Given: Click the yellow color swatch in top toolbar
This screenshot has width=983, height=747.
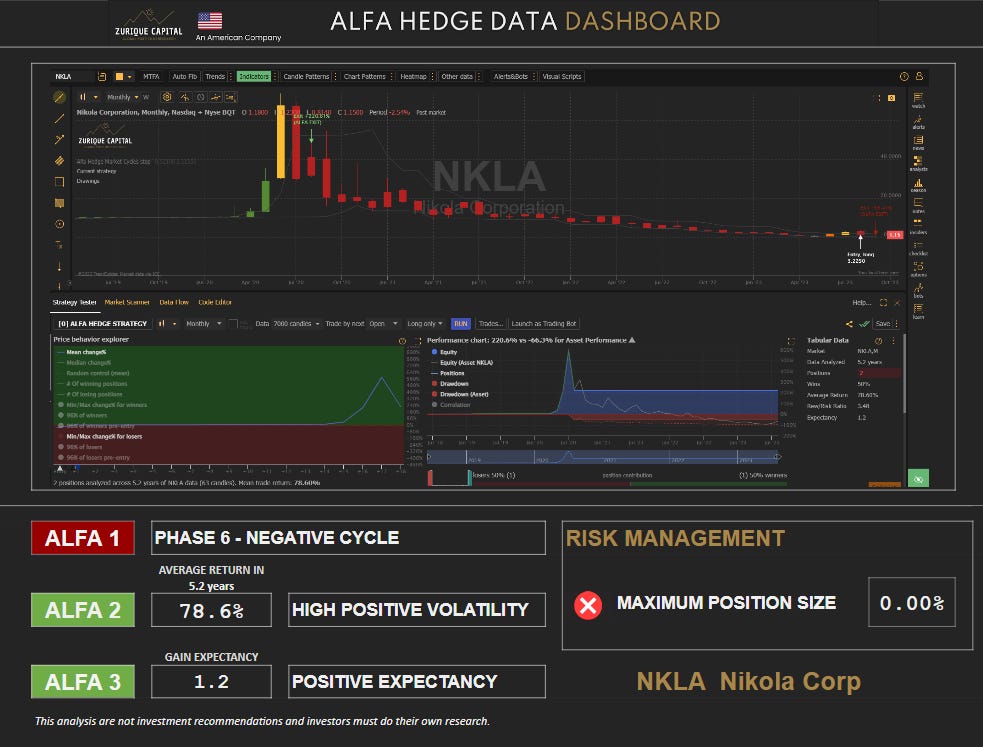Looking at the screenshot, I should pyautogui.click(x=119, y=76).
